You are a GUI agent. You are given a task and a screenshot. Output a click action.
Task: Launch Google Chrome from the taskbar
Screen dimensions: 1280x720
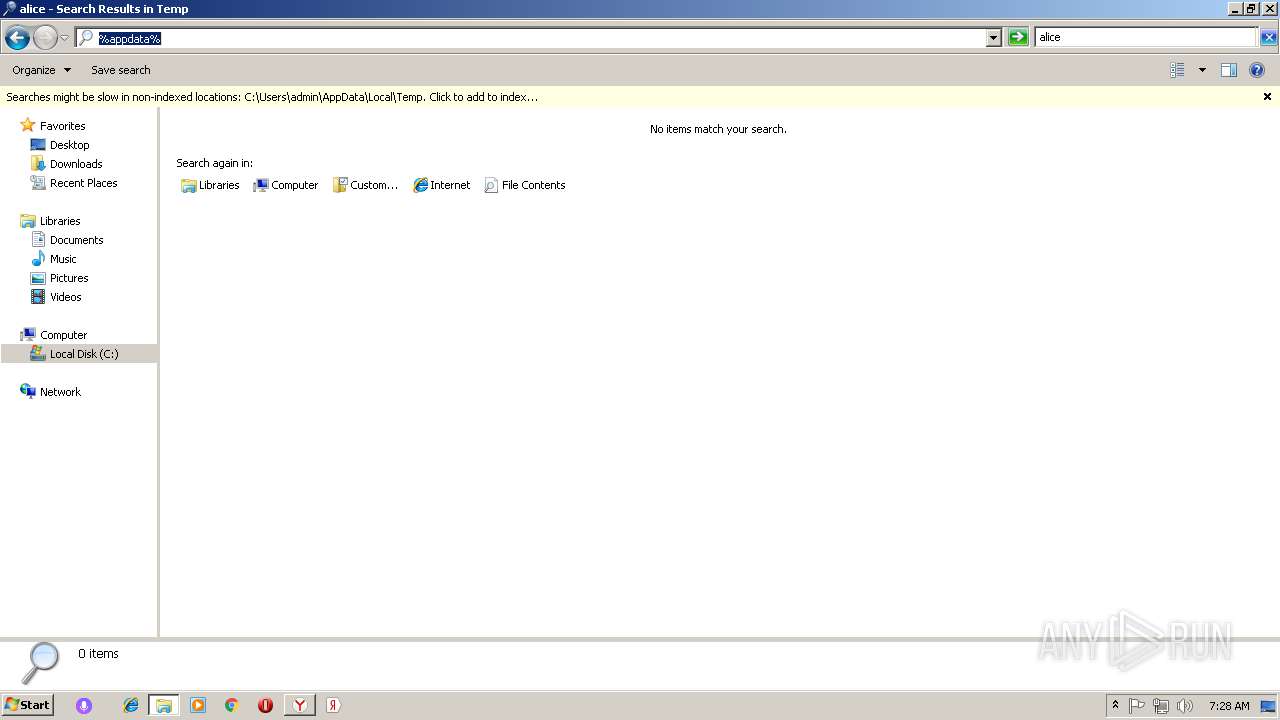[231, 705]
